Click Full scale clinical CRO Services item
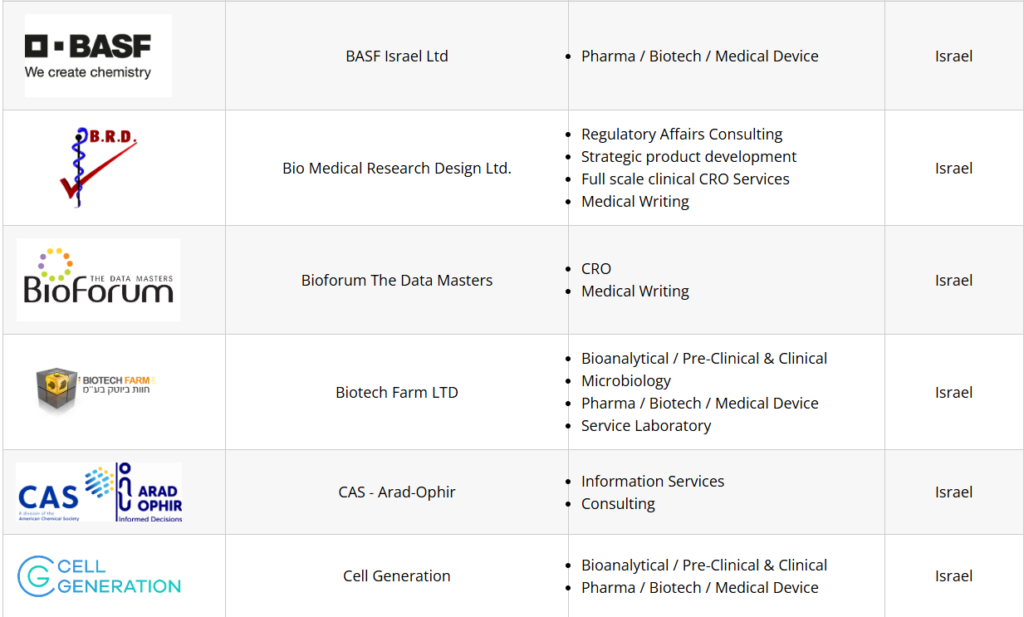The image size is (1024, 617). (x=685, y=179)
